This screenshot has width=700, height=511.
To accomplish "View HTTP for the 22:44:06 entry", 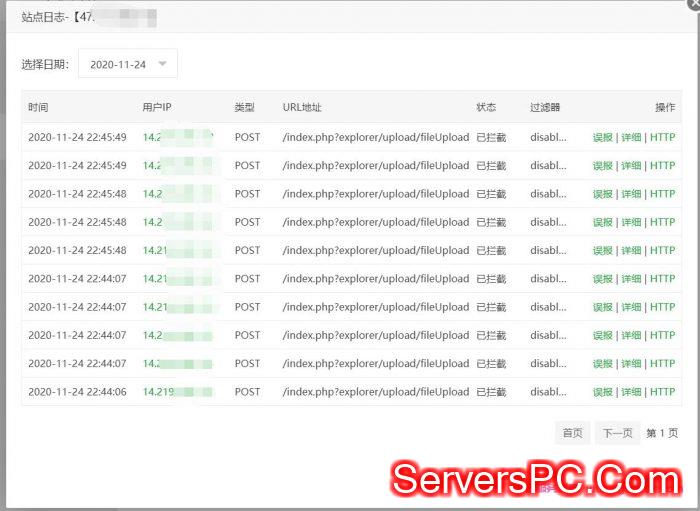I will (x=662, y=392).
